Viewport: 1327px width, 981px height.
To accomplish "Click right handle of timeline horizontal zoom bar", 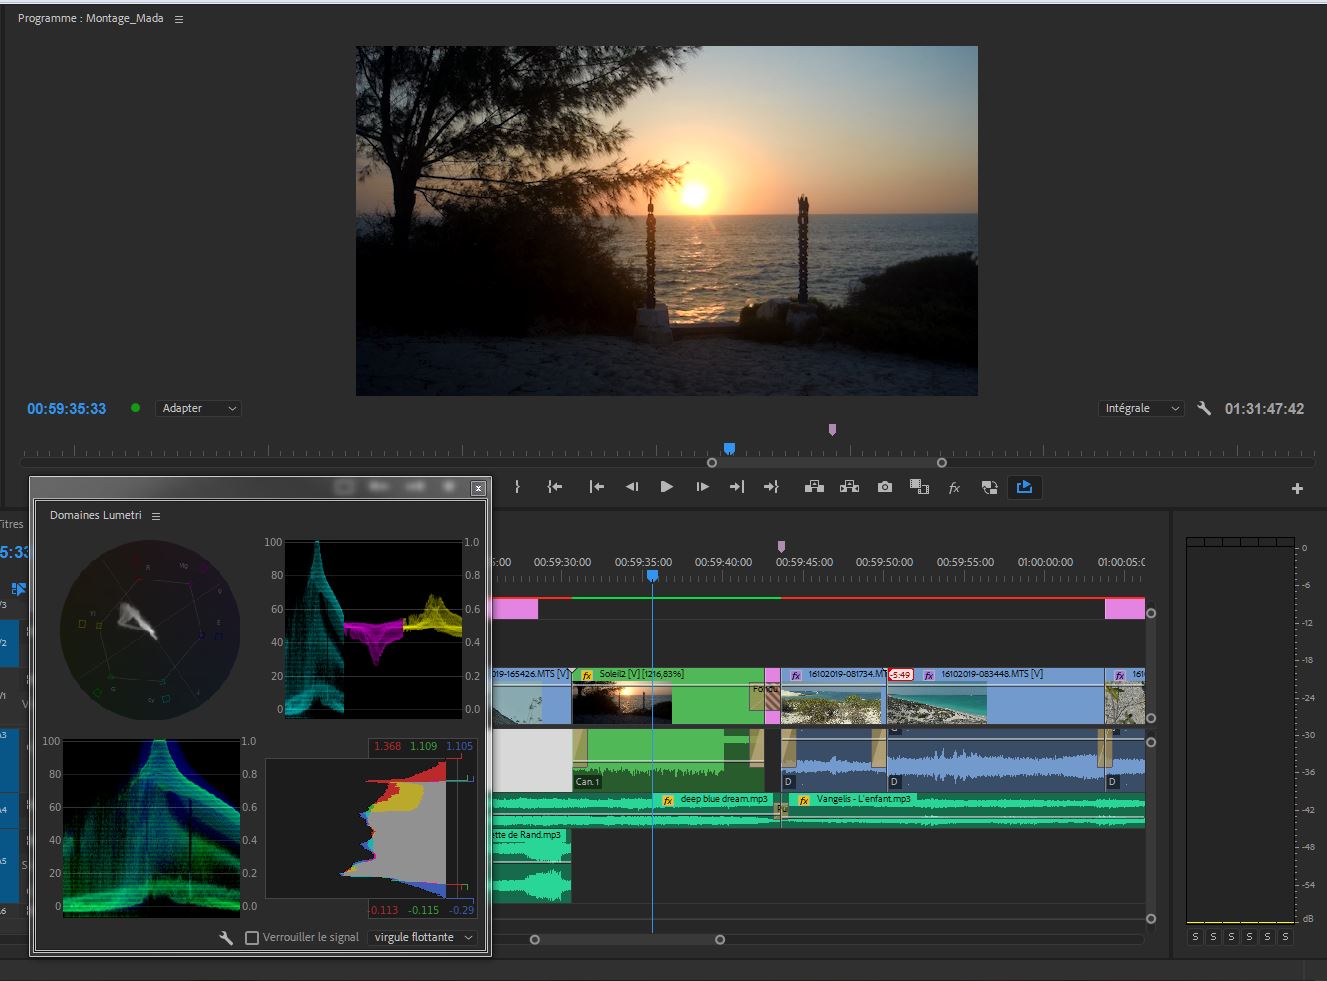I will pyautogui.click(x=720, y=939).
